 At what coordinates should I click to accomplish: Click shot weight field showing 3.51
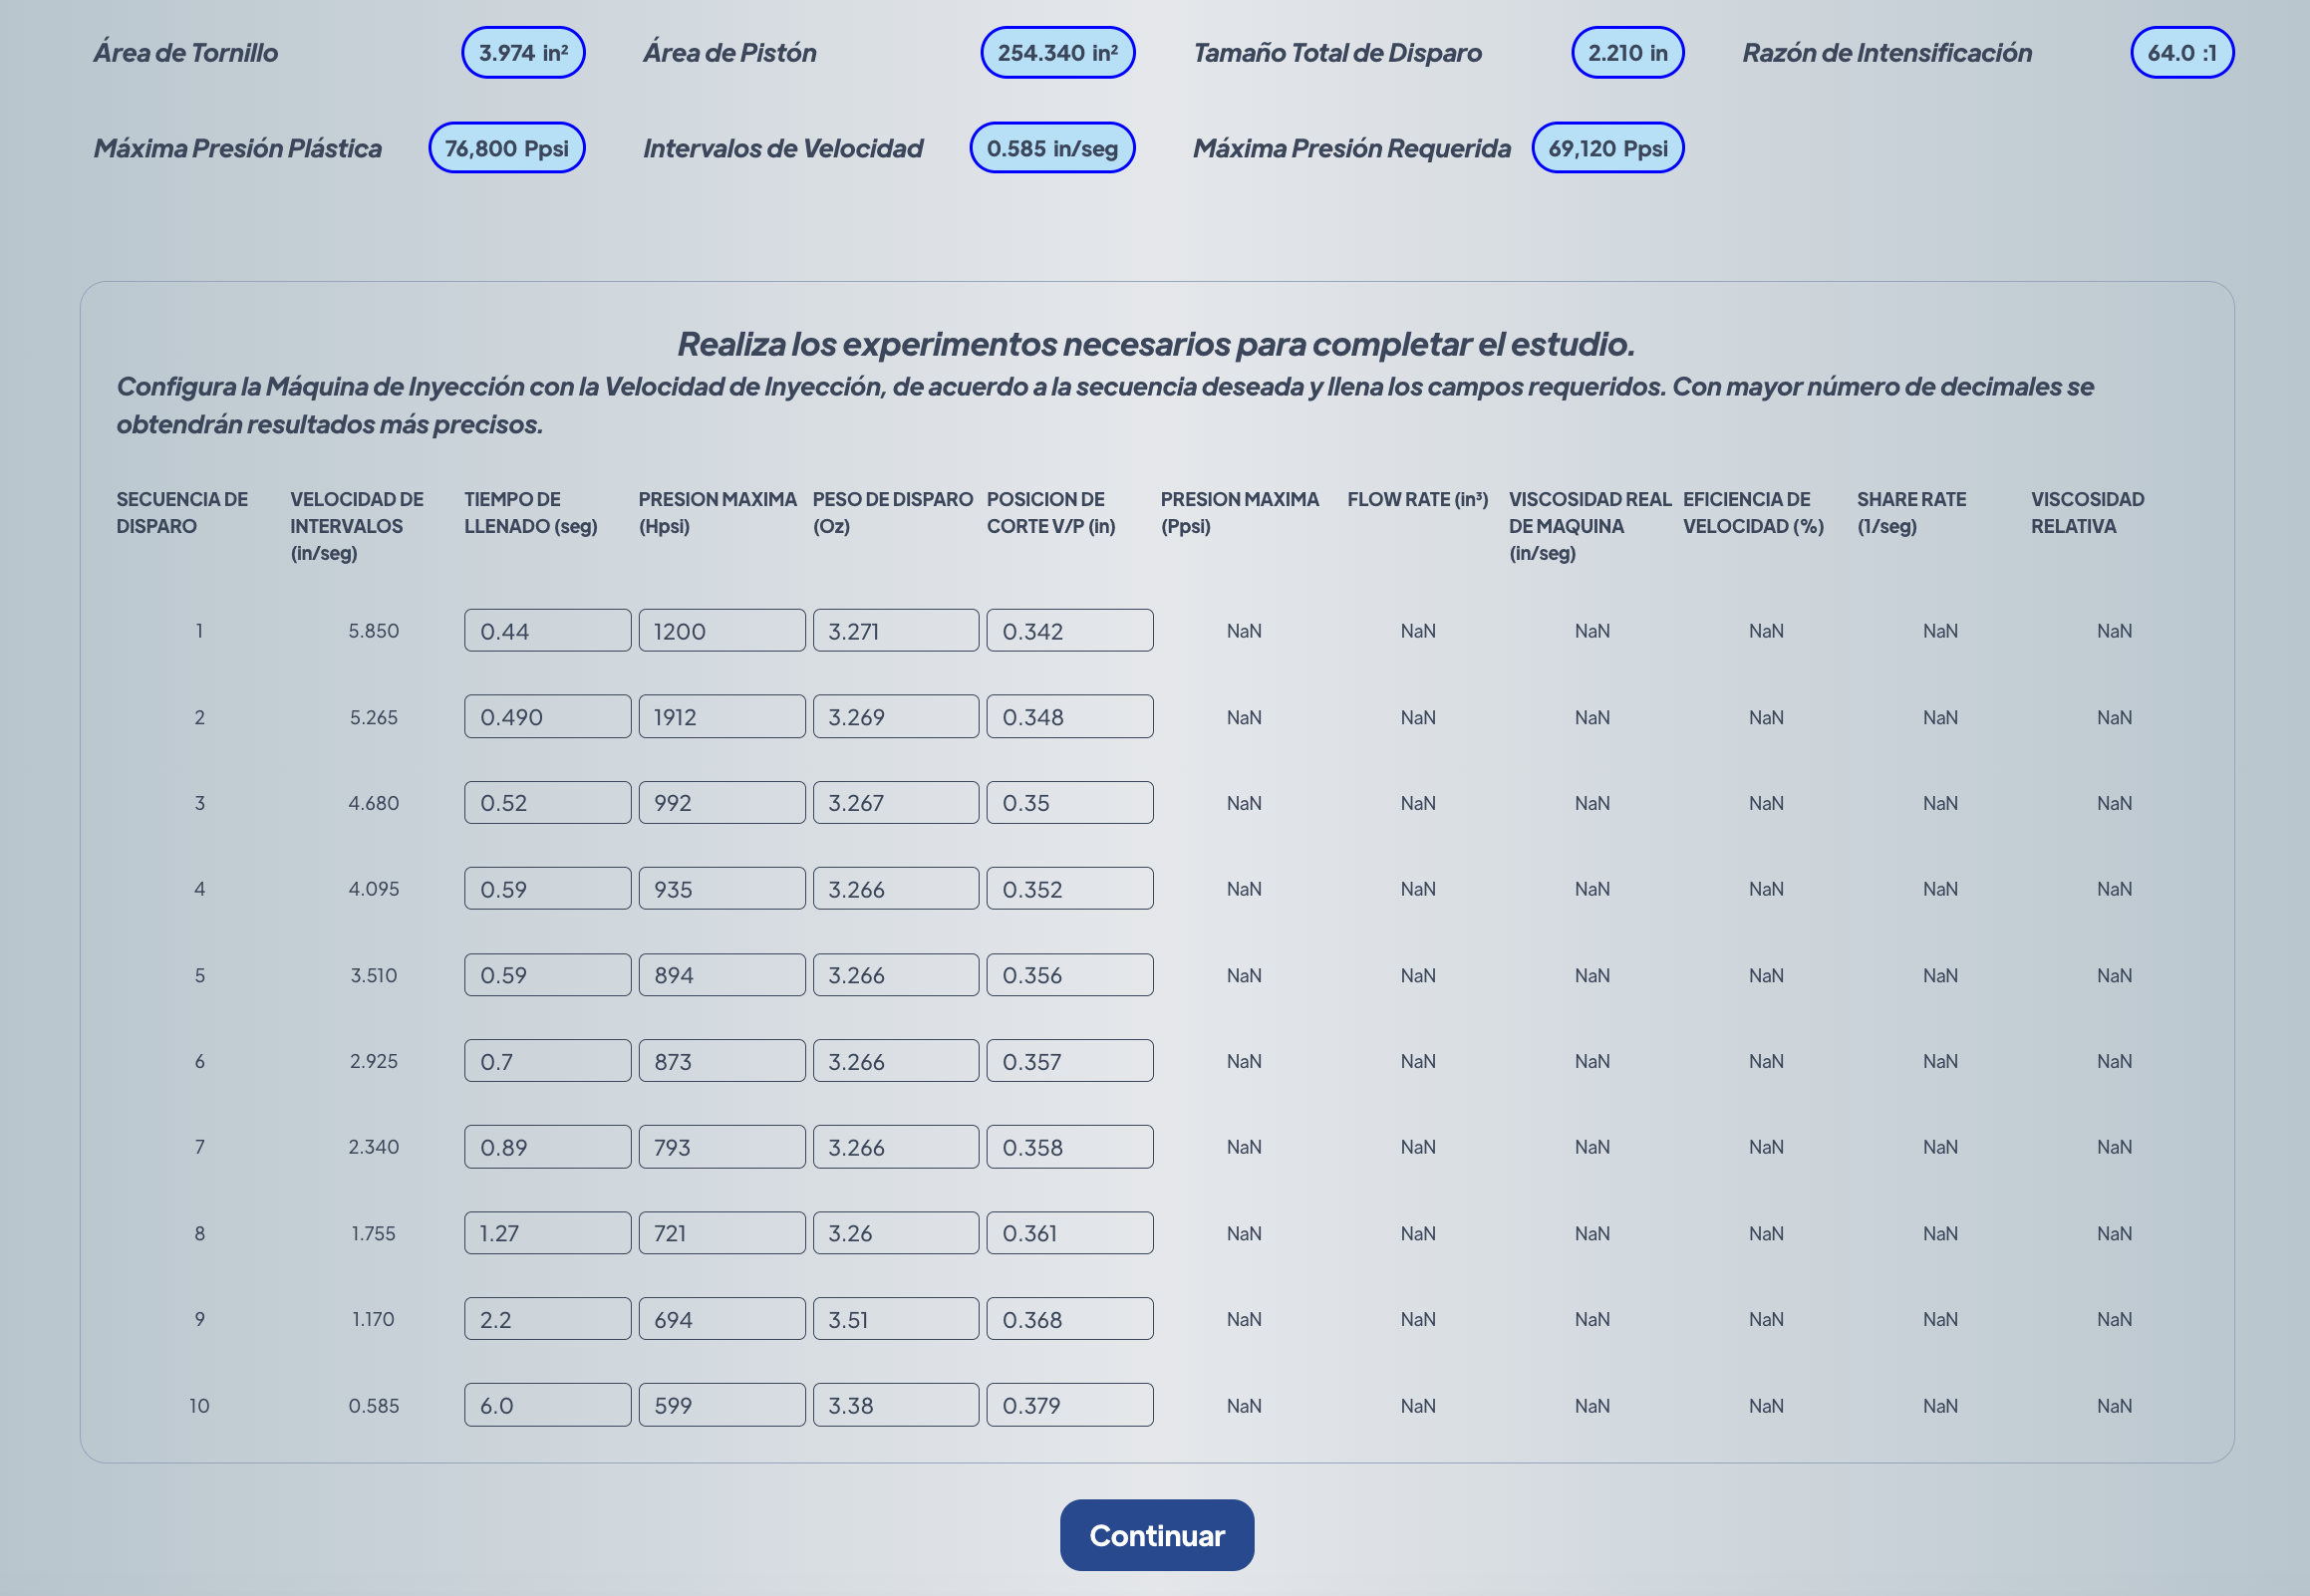point(895,1319)
